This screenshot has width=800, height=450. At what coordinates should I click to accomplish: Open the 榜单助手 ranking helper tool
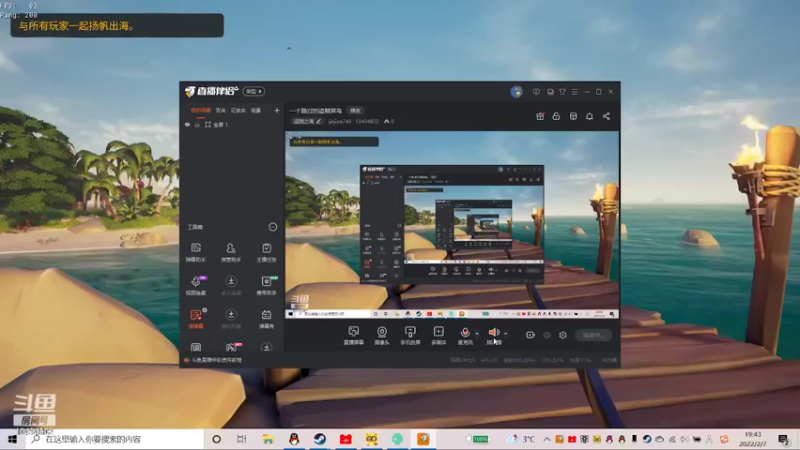(x=266, y=285)
